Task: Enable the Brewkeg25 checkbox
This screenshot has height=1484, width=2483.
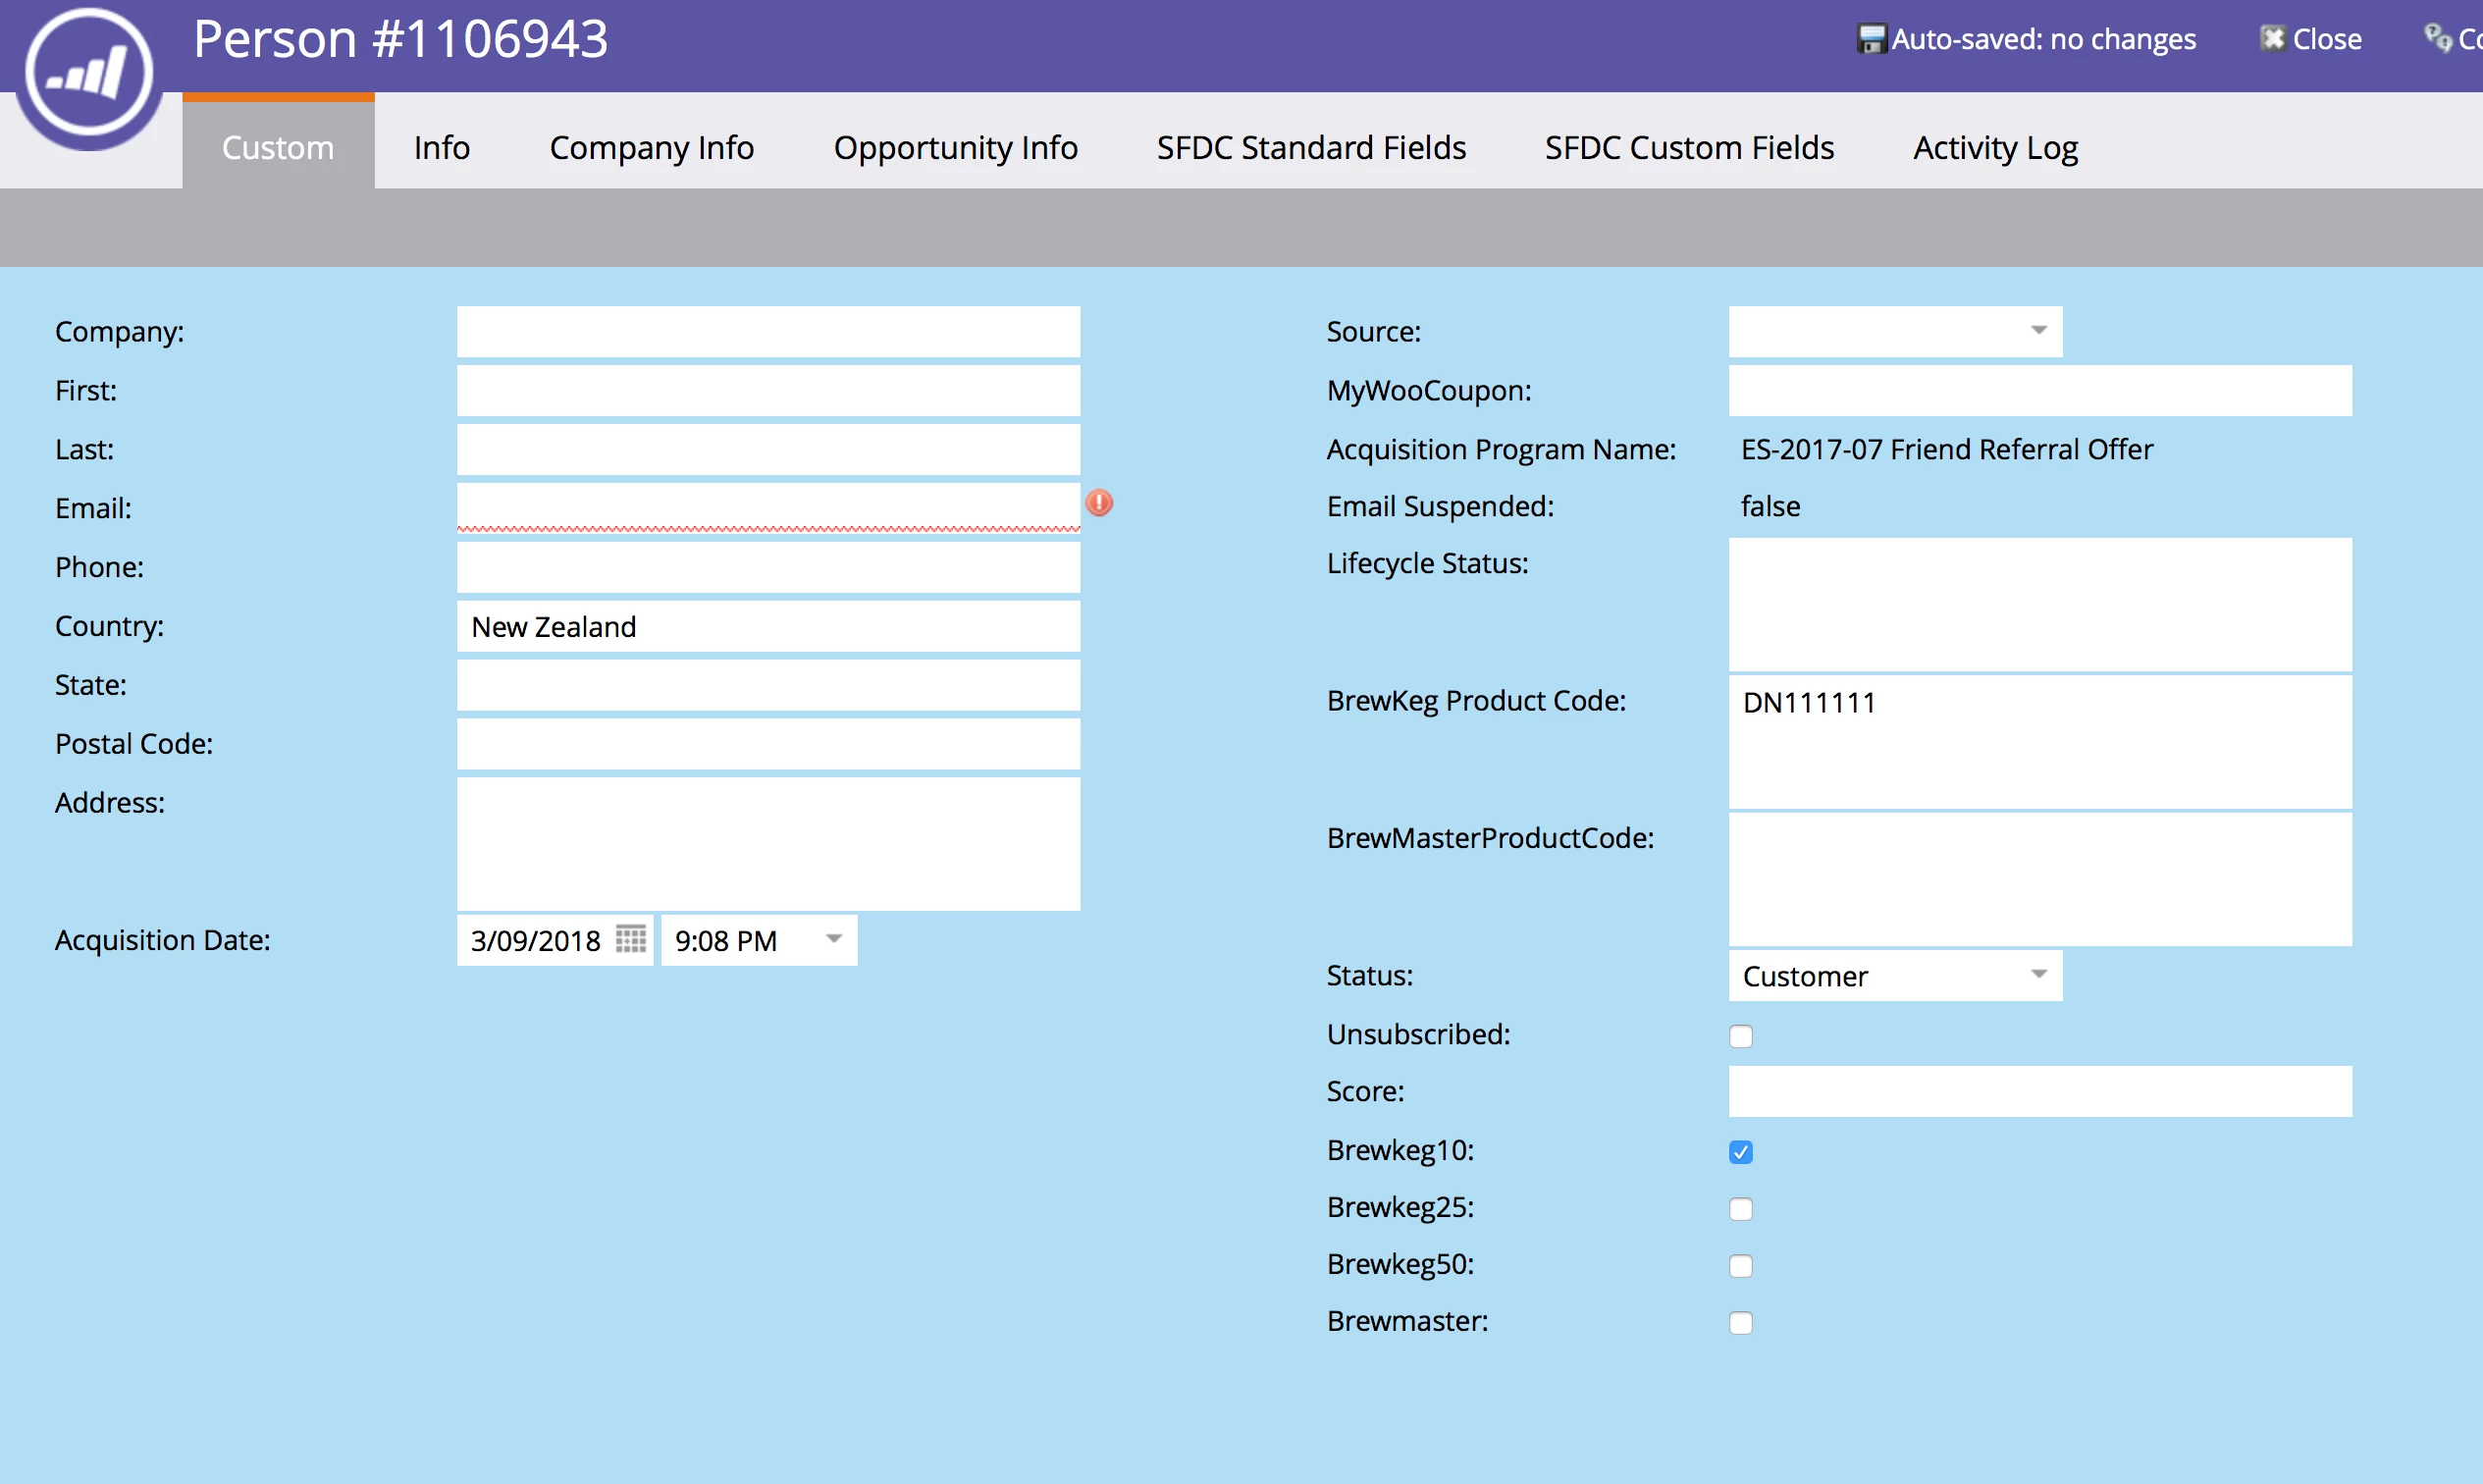Action: click(x=1741, y=1209)
